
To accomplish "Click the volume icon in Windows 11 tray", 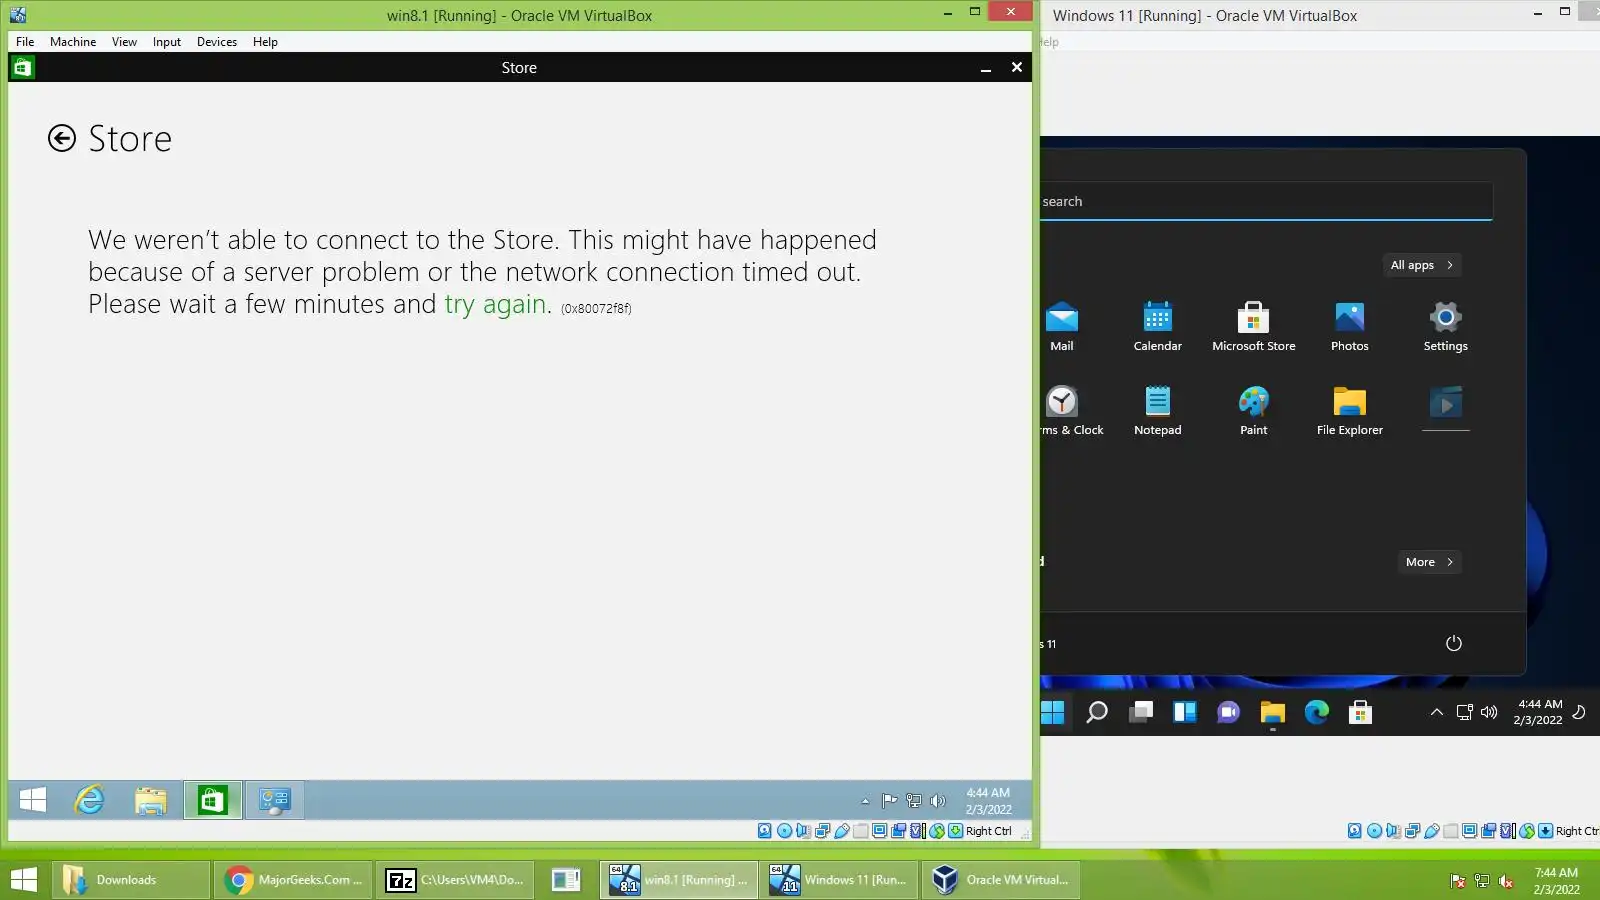I will (1489, 712).
